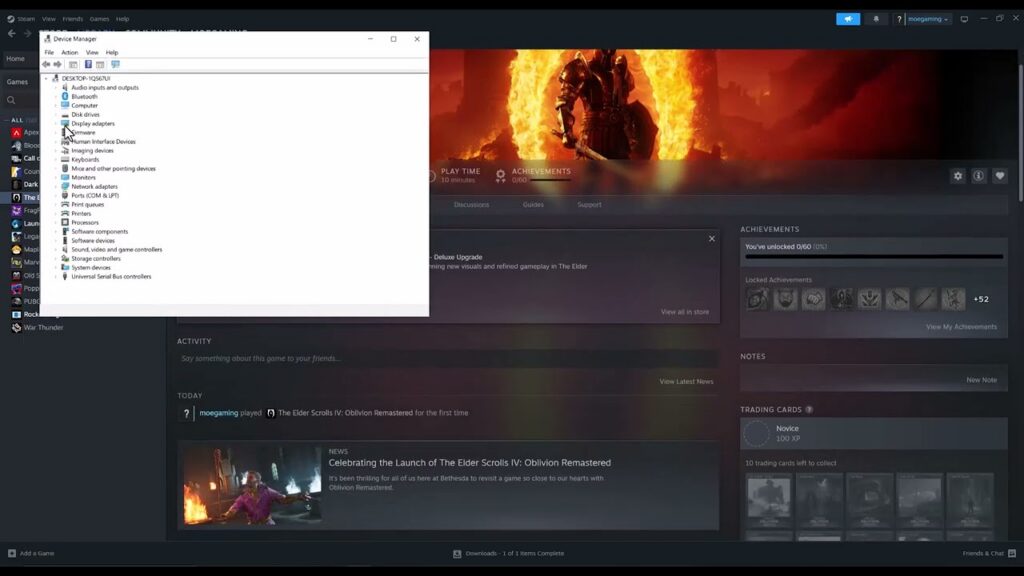Screen dimensions: 1024x576
Task: Click the game info icon
Action: tap(978, 176)
